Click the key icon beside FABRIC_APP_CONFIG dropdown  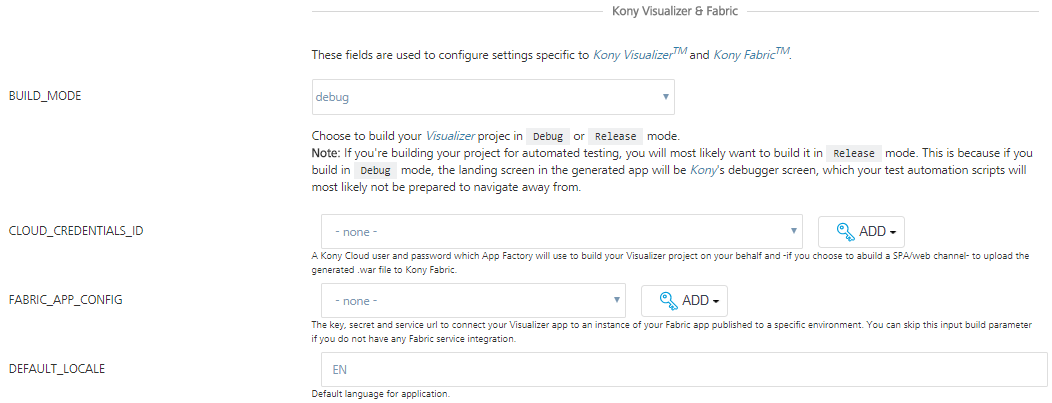click(x=666, y=300)
